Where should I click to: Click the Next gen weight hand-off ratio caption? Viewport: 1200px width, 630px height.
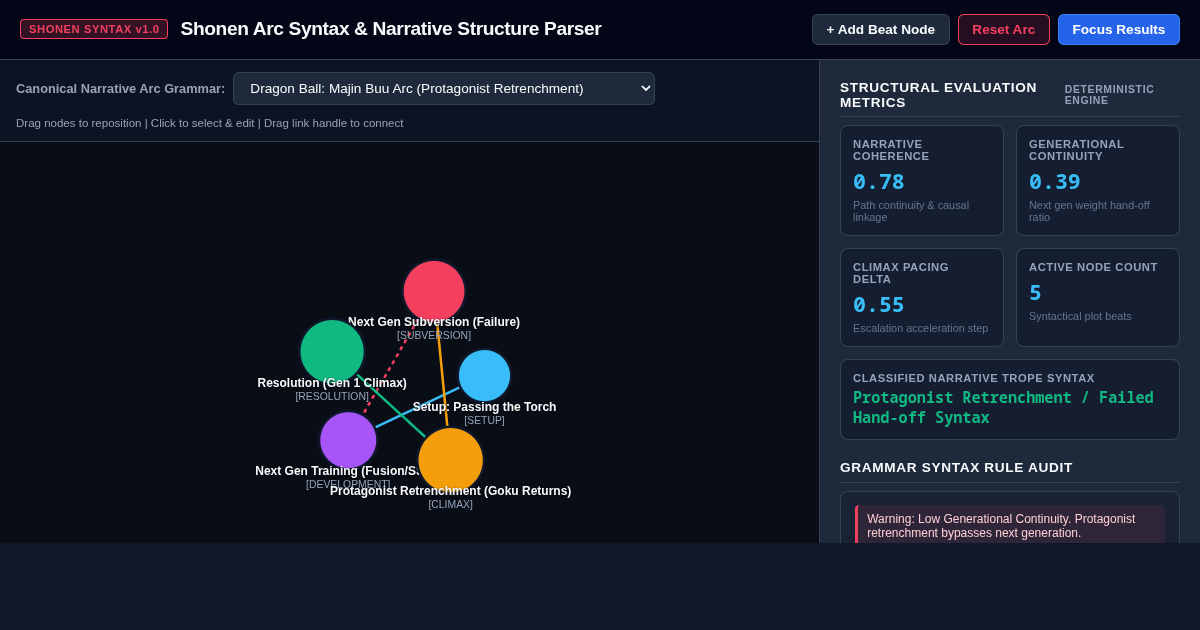click(x=1089, y=211)
